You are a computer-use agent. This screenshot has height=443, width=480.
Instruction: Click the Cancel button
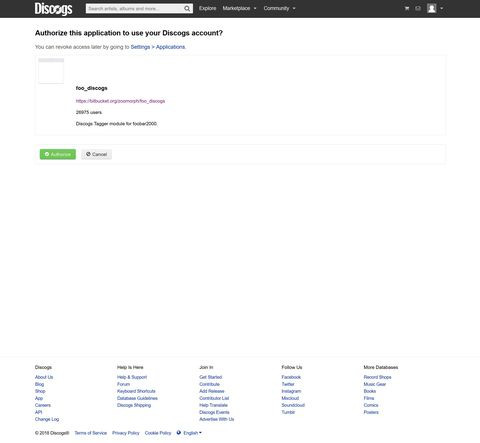pos(96,154)
